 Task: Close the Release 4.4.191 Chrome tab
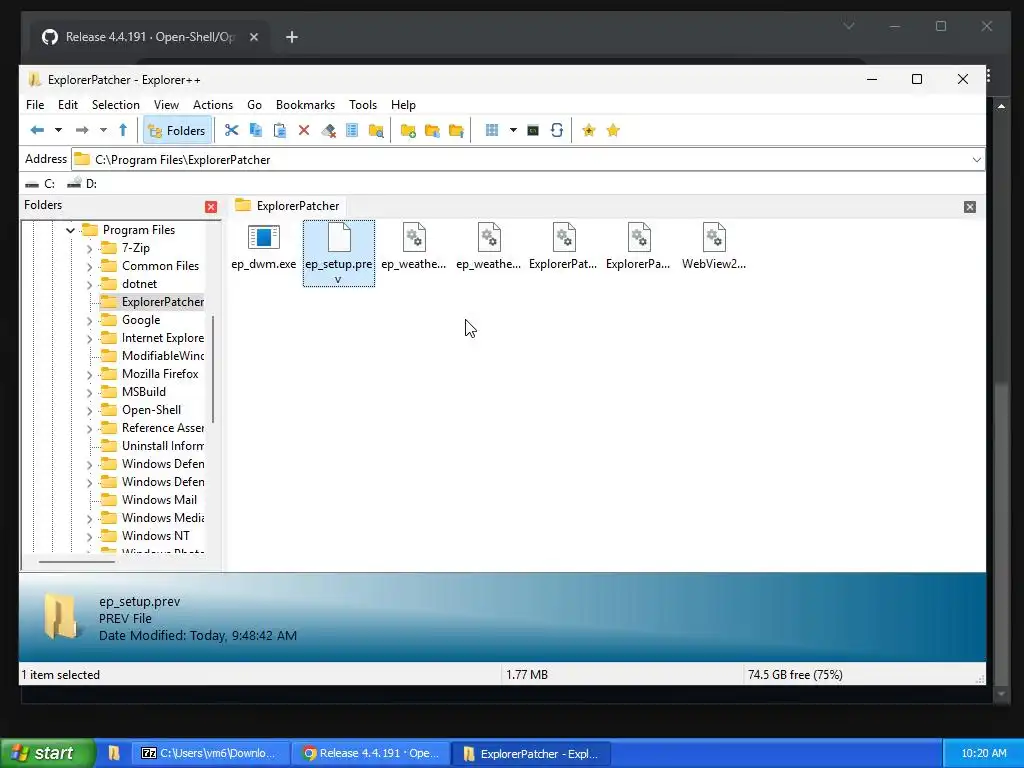[x=254, y=37]
